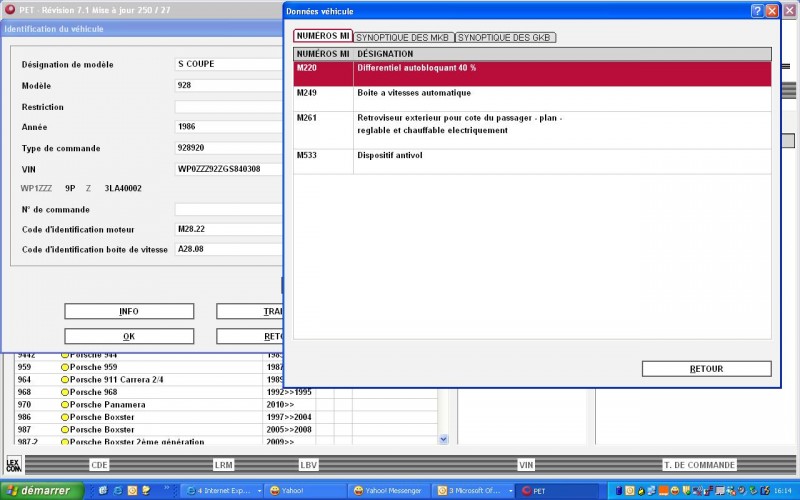Click the Type de commande field 928920
Image resolution: width=800 pixels, height=500 pixels.
(229, 148)
